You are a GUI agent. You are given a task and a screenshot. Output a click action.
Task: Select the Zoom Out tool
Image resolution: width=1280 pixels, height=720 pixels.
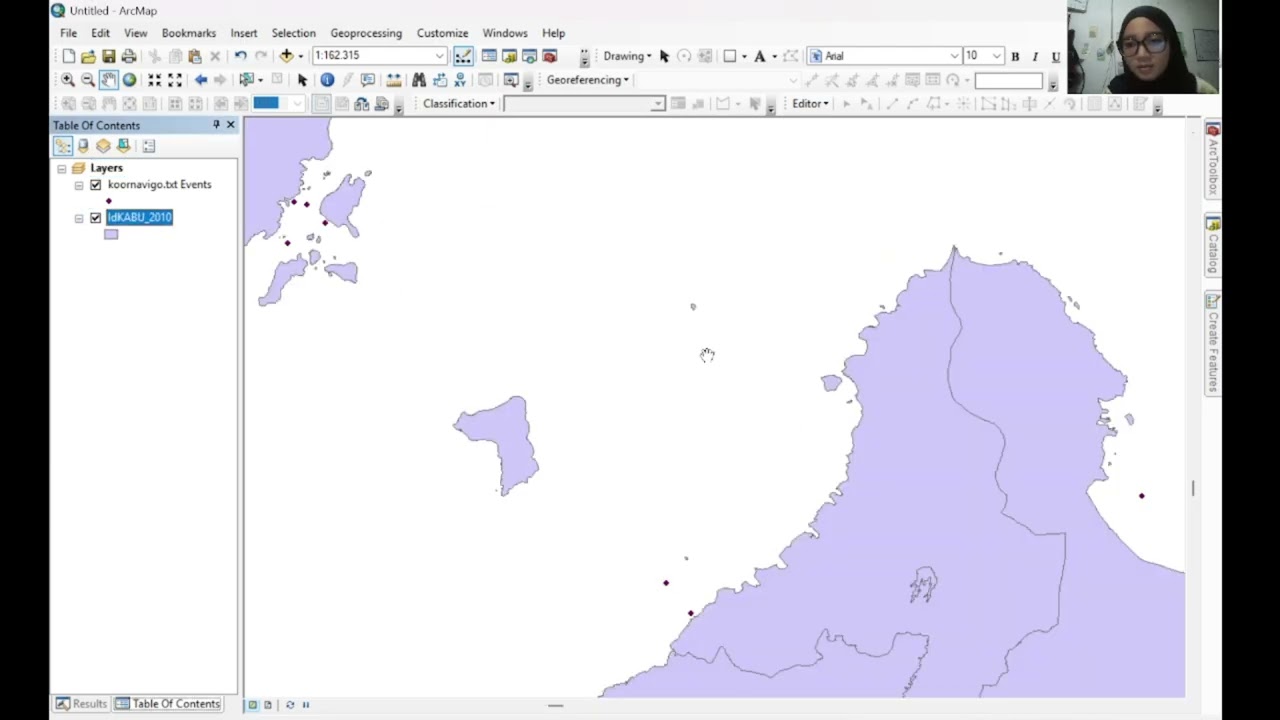click(88, 80)
